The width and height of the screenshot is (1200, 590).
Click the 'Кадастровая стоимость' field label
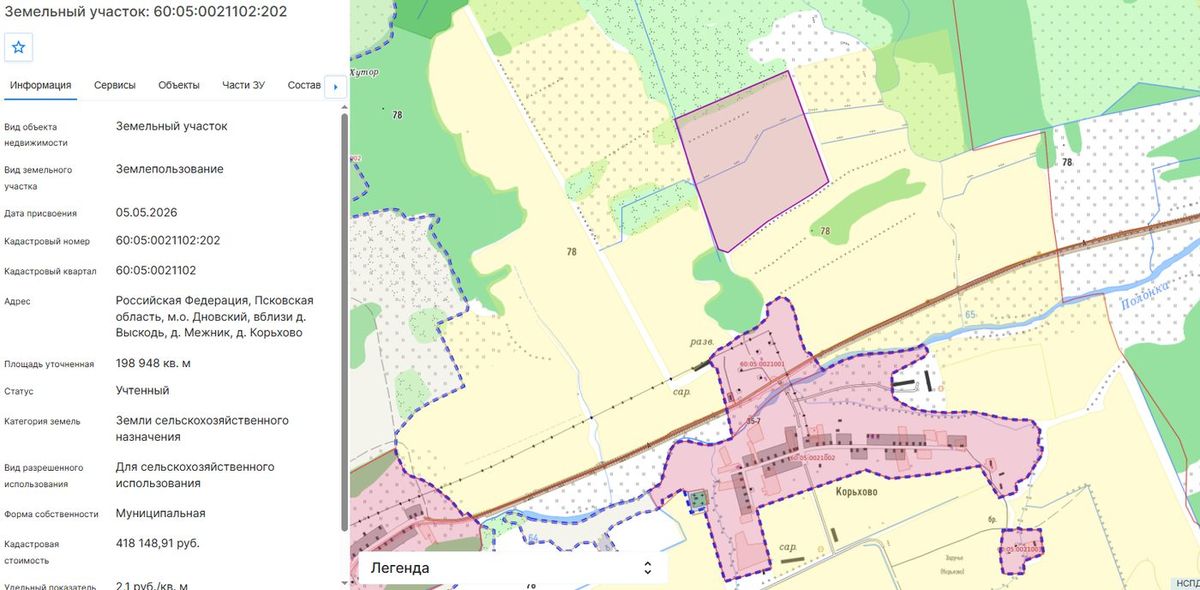tap(31, 552)
